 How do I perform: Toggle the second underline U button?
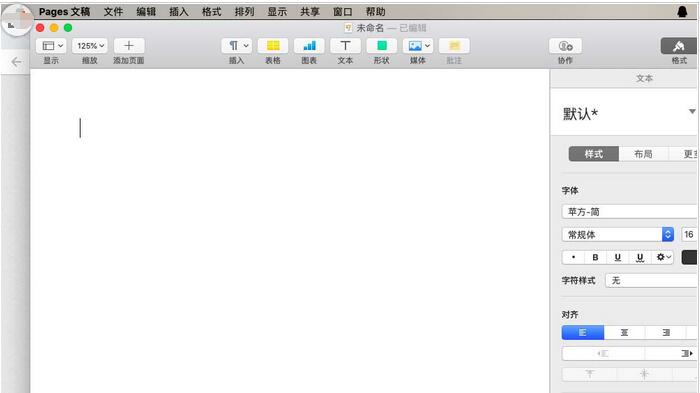coord(640,257)
